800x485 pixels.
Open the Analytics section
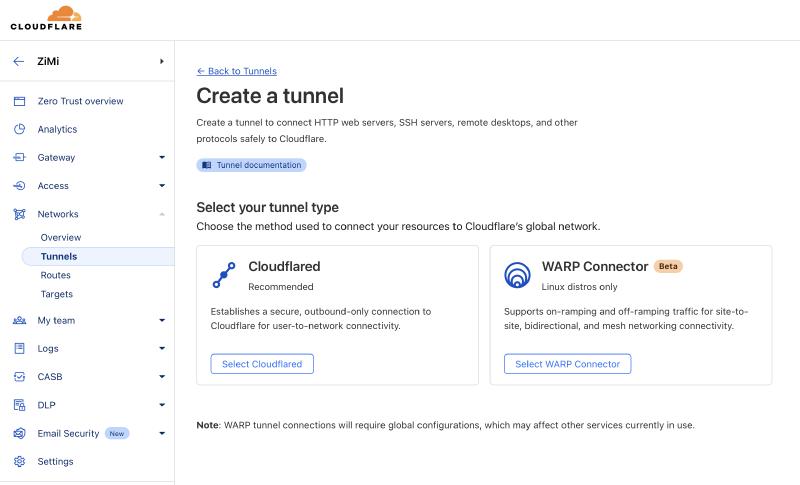57,130
